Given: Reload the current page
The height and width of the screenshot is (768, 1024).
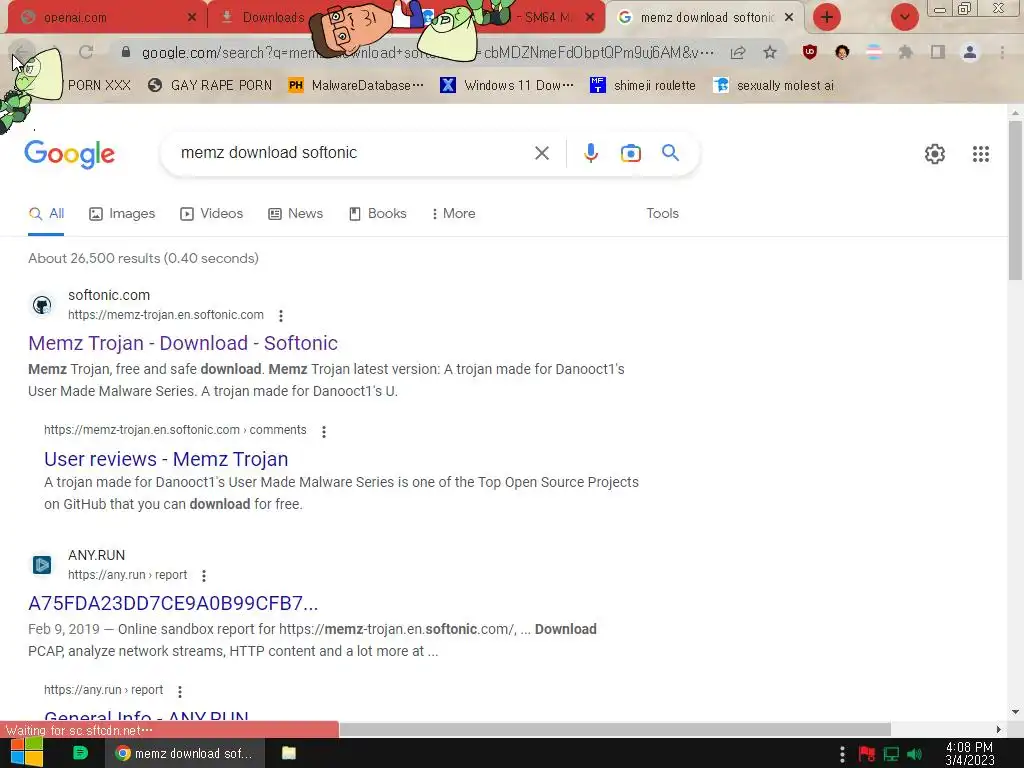Looking at the screenshot, I should click(86, 52).
